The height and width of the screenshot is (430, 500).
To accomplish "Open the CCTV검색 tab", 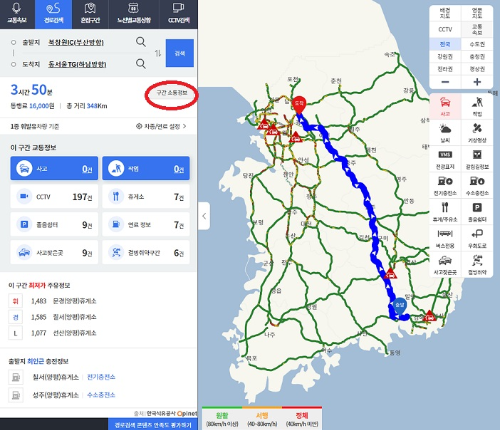I will (x=179, y=14).
